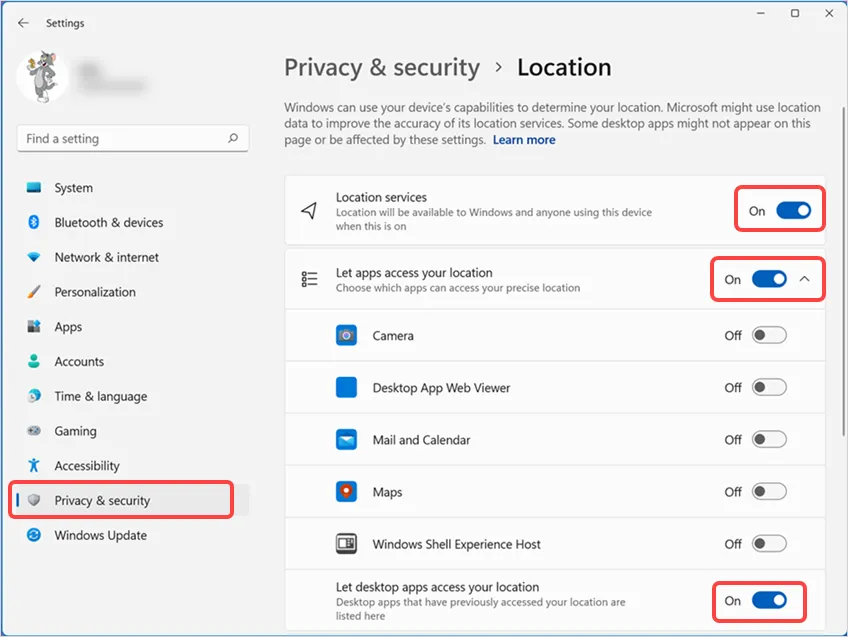Select the System settings icon
This screenshot has height=637, width=848.
coord(32,187)
